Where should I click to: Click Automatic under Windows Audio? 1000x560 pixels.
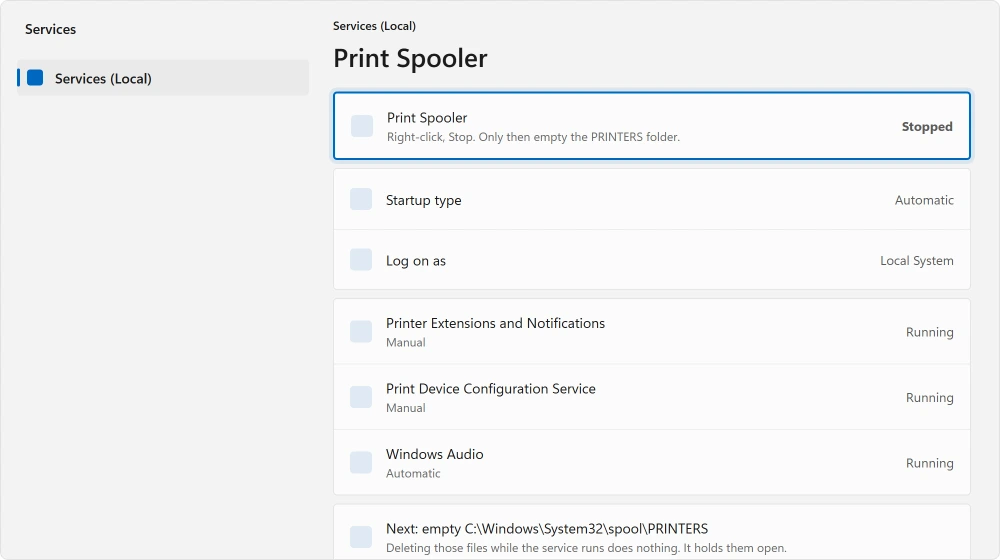pyautogui.click(x=413, y=473)
